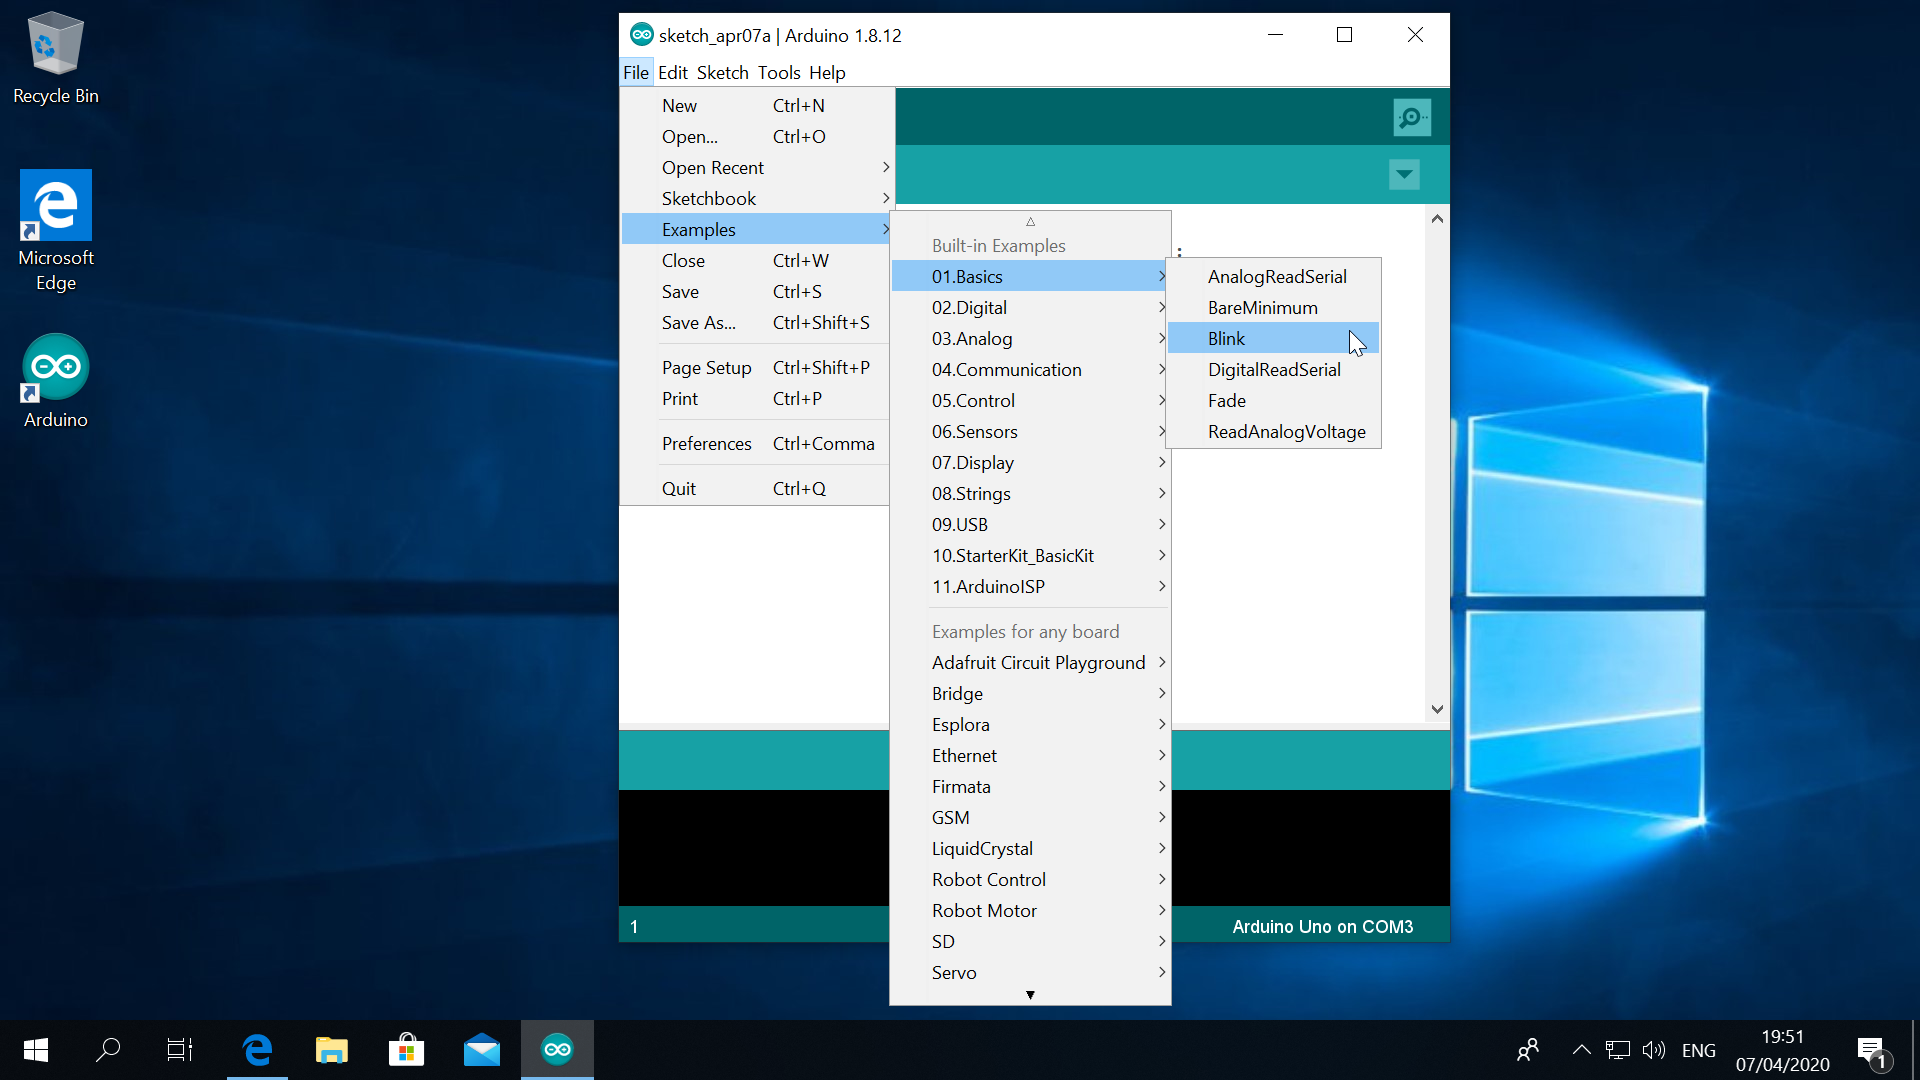1920x1080 pixels.
Task: Open the File menu
Action: pos(636,73)
